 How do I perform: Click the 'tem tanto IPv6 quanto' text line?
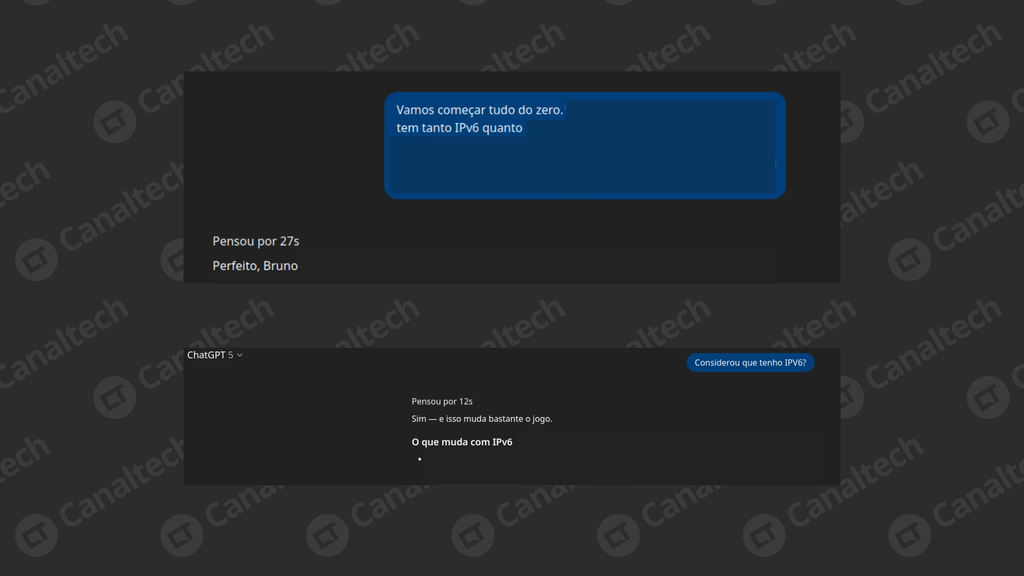[x=459, y=127]
